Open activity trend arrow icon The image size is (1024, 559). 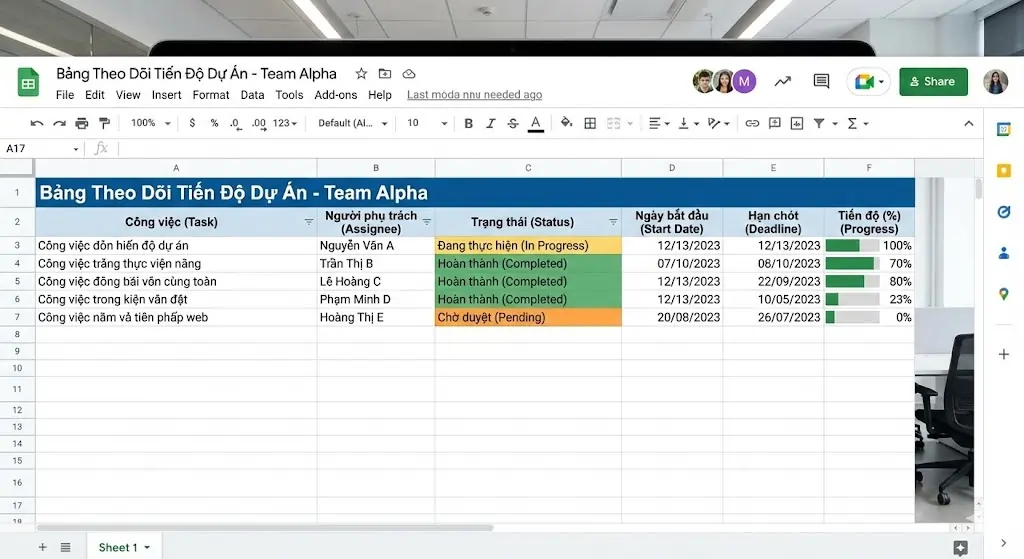pyautogui.click(x=782, y=82)
